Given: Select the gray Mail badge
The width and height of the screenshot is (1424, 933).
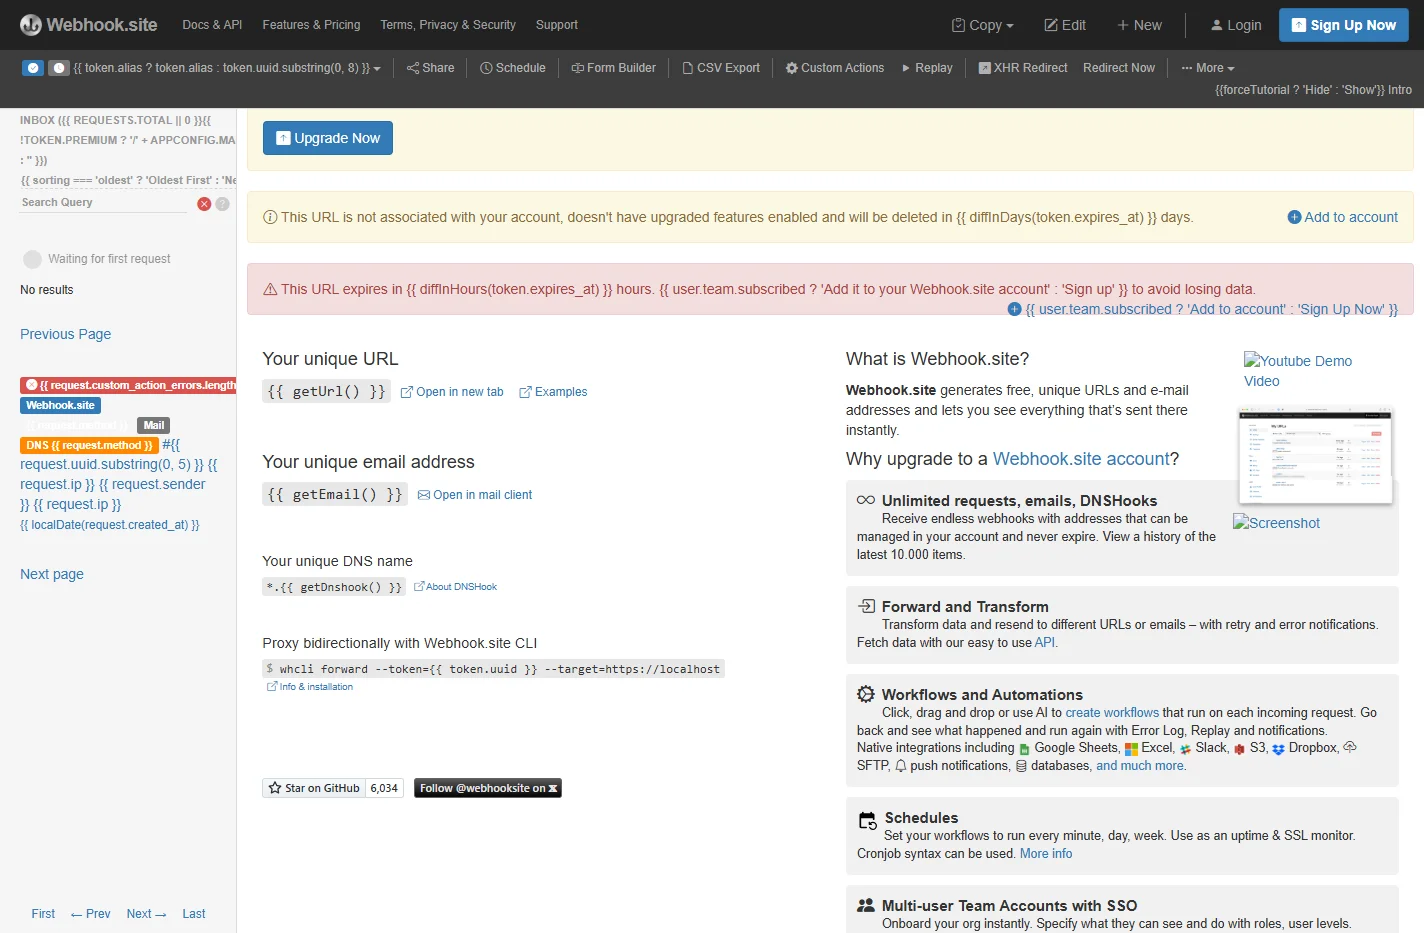Looking at the screenshot, I should (x=154, y=425).
